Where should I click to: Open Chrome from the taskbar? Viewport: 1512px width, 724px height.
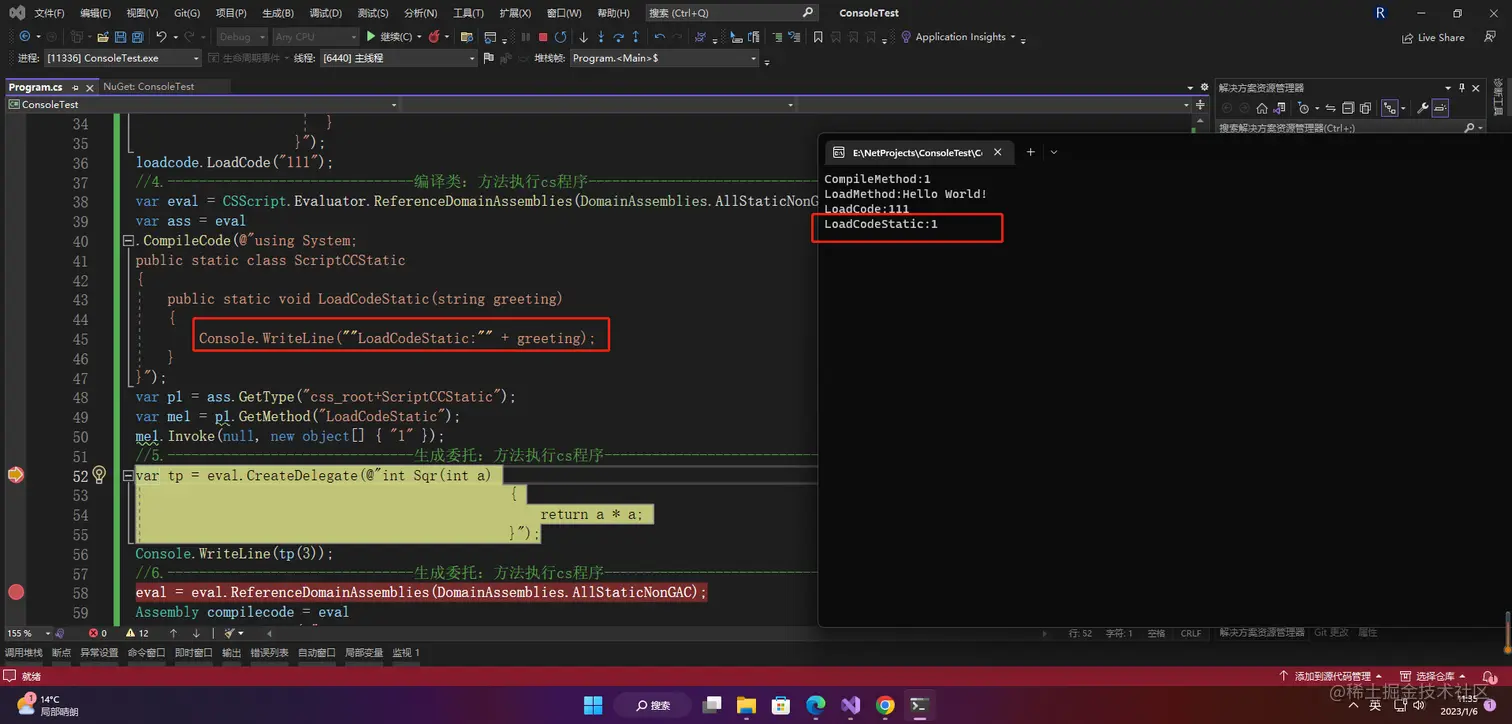[x=885, y=705]
